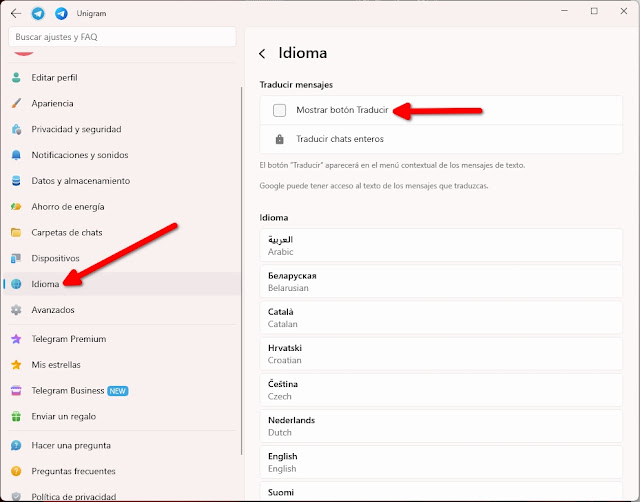Open Dispositivos settings

pyautogui.click(x=122, y=258)
